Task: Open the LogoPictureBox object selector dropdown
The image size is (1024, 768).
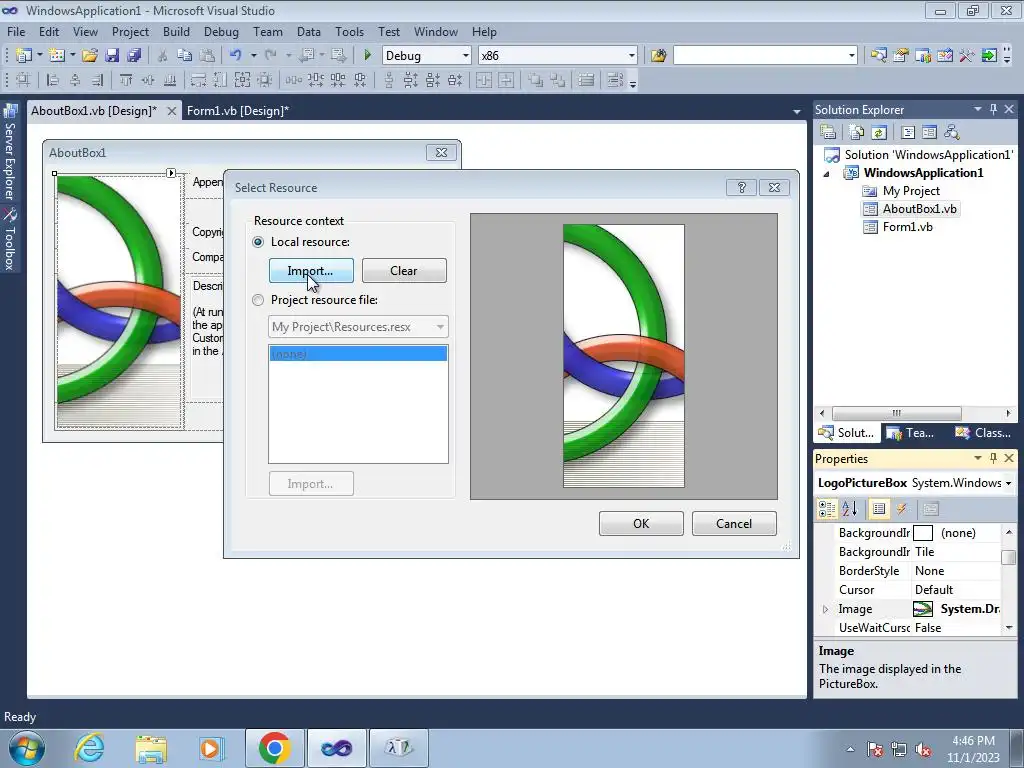Action: pyautogui.click(x=1008, y=483)
